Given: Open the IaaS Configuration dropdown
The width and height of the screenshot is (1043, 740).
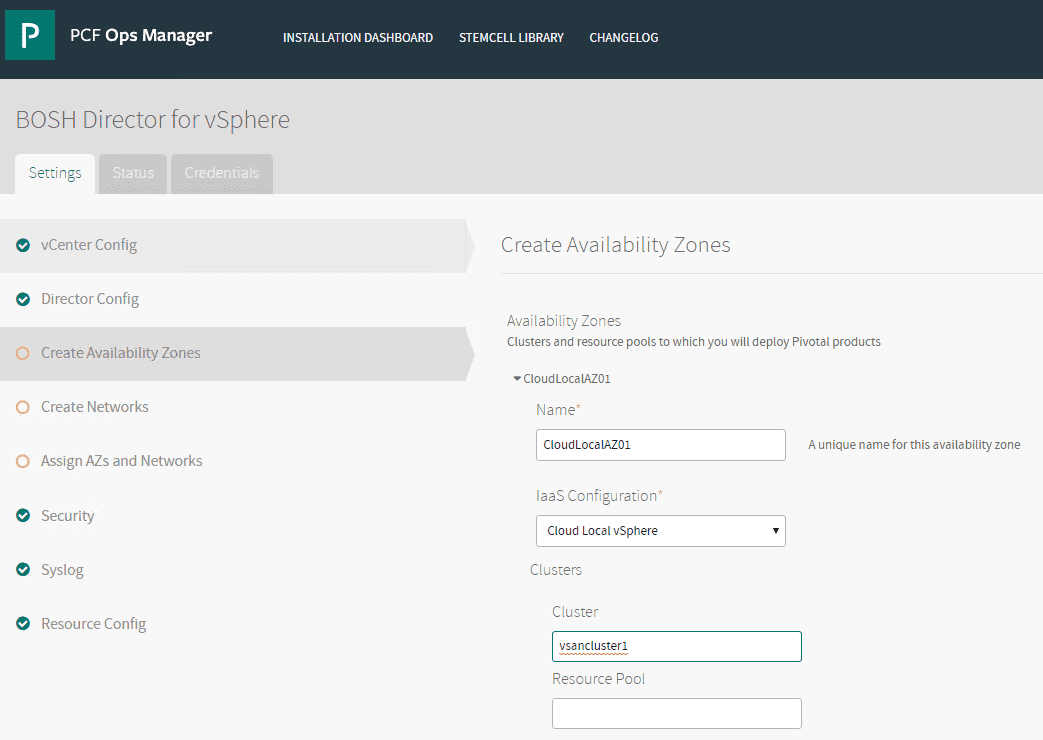Looking at the screenshot, I should click(x=660, y=531).
